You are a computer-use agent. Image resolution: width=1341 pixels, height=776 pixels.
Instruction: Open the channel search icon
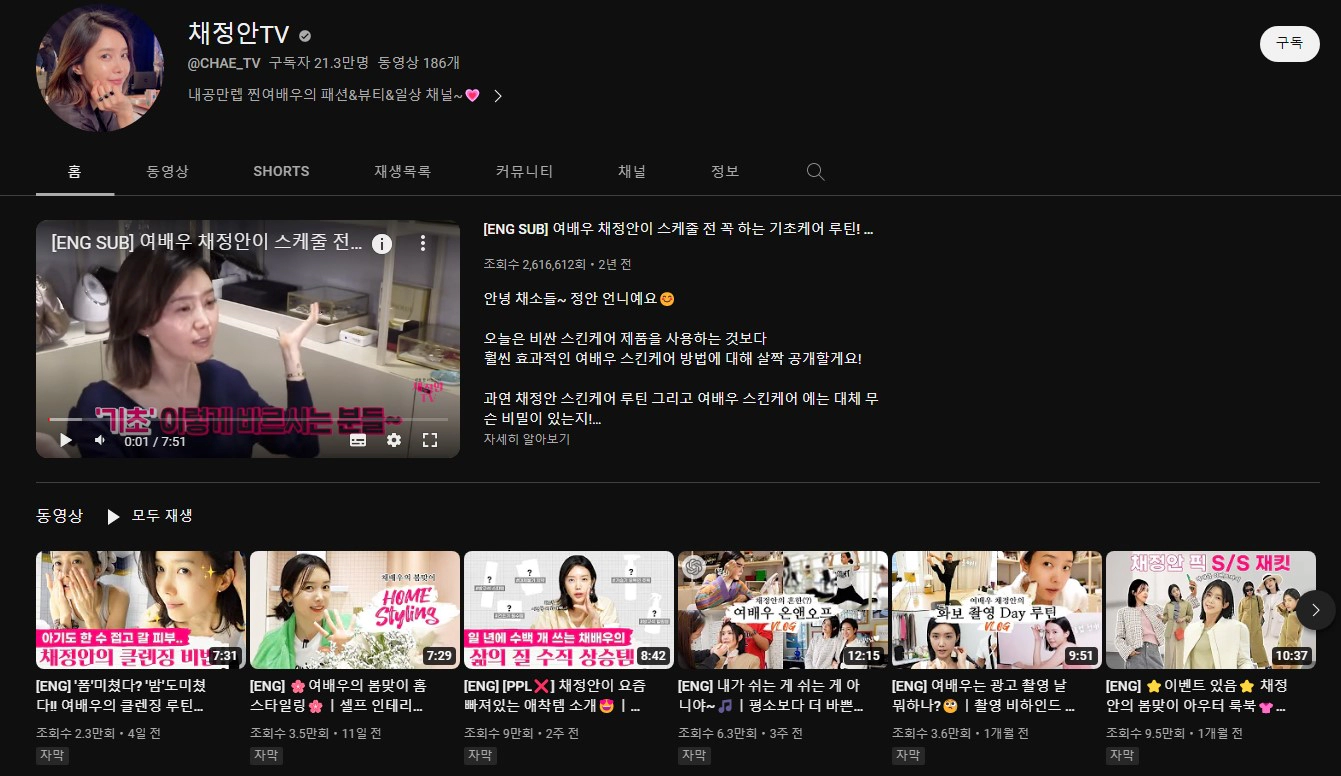(815, 171)
